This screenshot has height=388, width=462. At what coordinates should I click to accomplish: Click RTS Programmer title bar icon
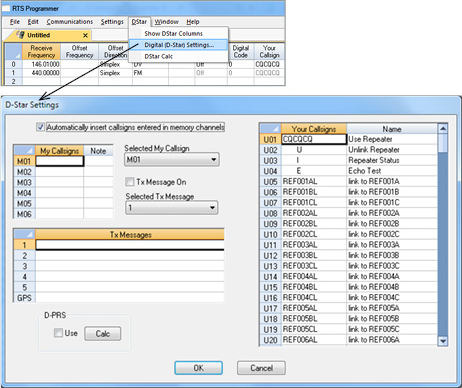click(x=6, y=8)
